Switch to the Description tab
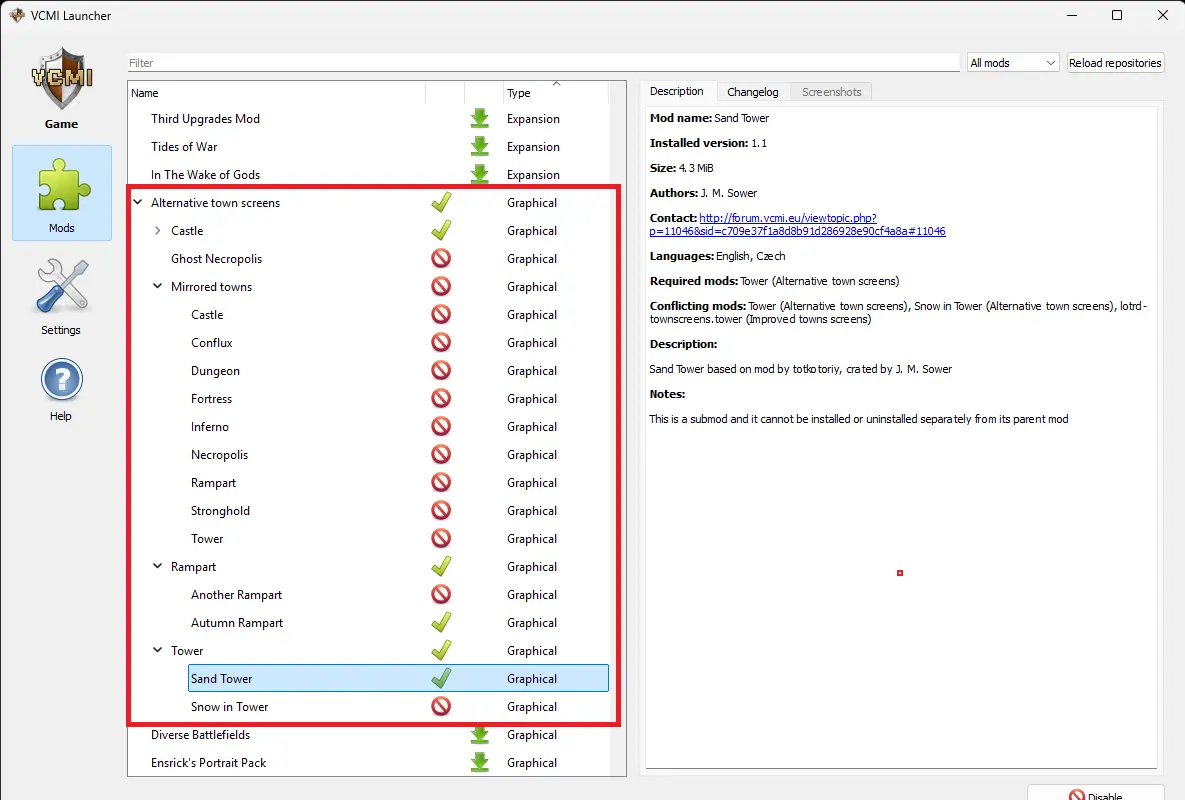Viewport: 1185px width, 800px height. [677, 92]
